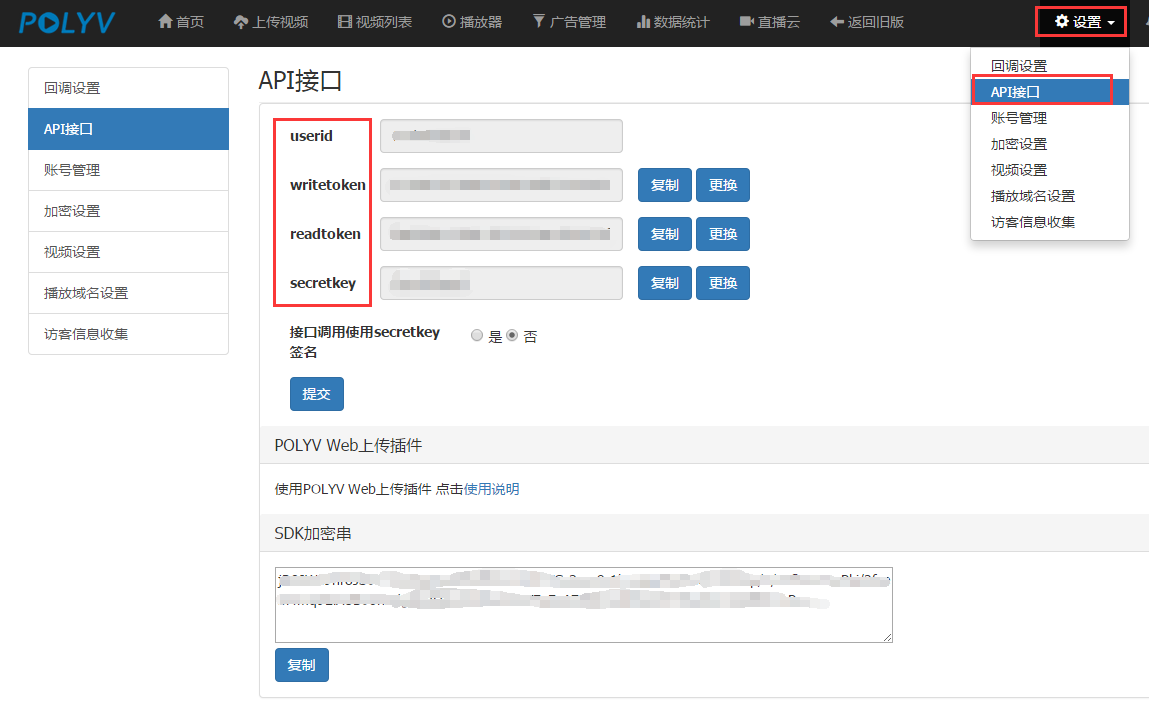The height and width of the screenshot is (707, 1149).
Task: Select 访客信息收集 in left sidebar
Action: [x=128, y=334]
